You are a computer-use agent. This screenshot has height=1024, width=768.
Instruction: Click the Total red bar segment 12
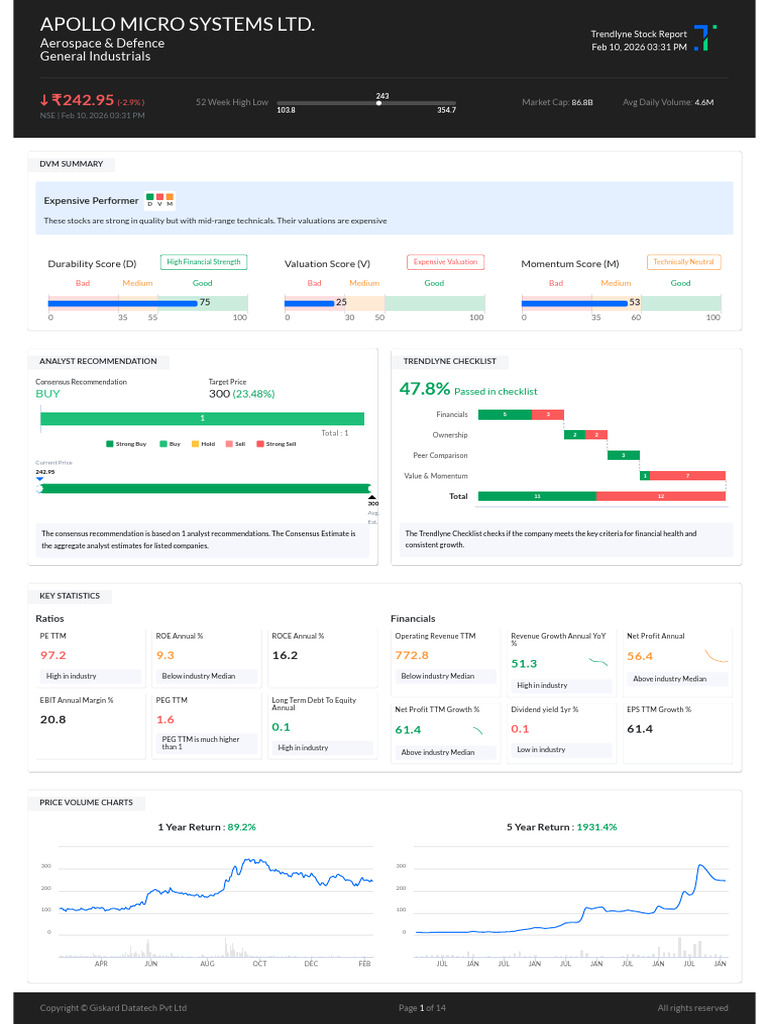tap(661, 496)
